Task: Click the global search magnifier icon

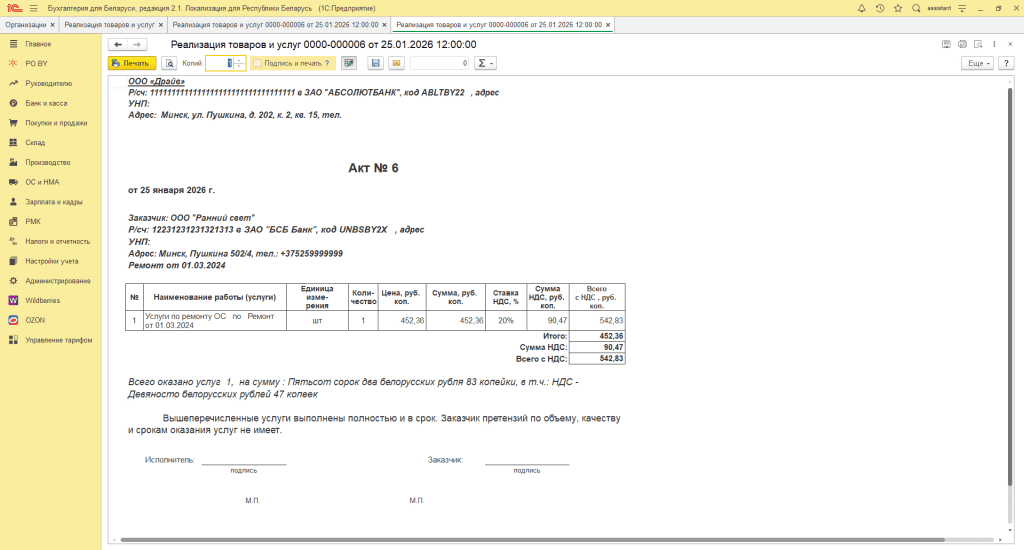Action: click(916, 8)
